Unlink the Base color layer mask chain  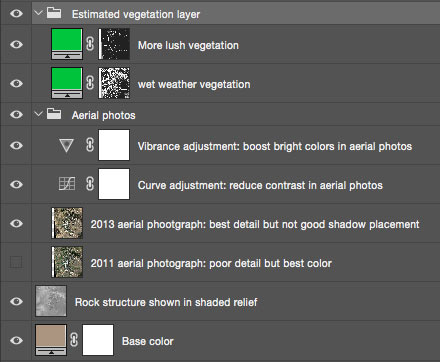point(74,340)
